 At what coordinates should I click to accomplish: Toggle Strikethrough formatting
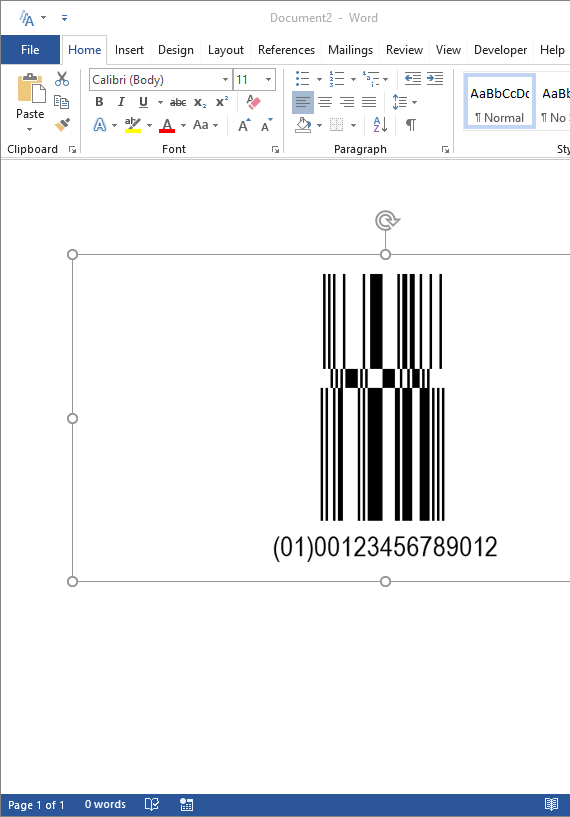(x=178, y=102)
